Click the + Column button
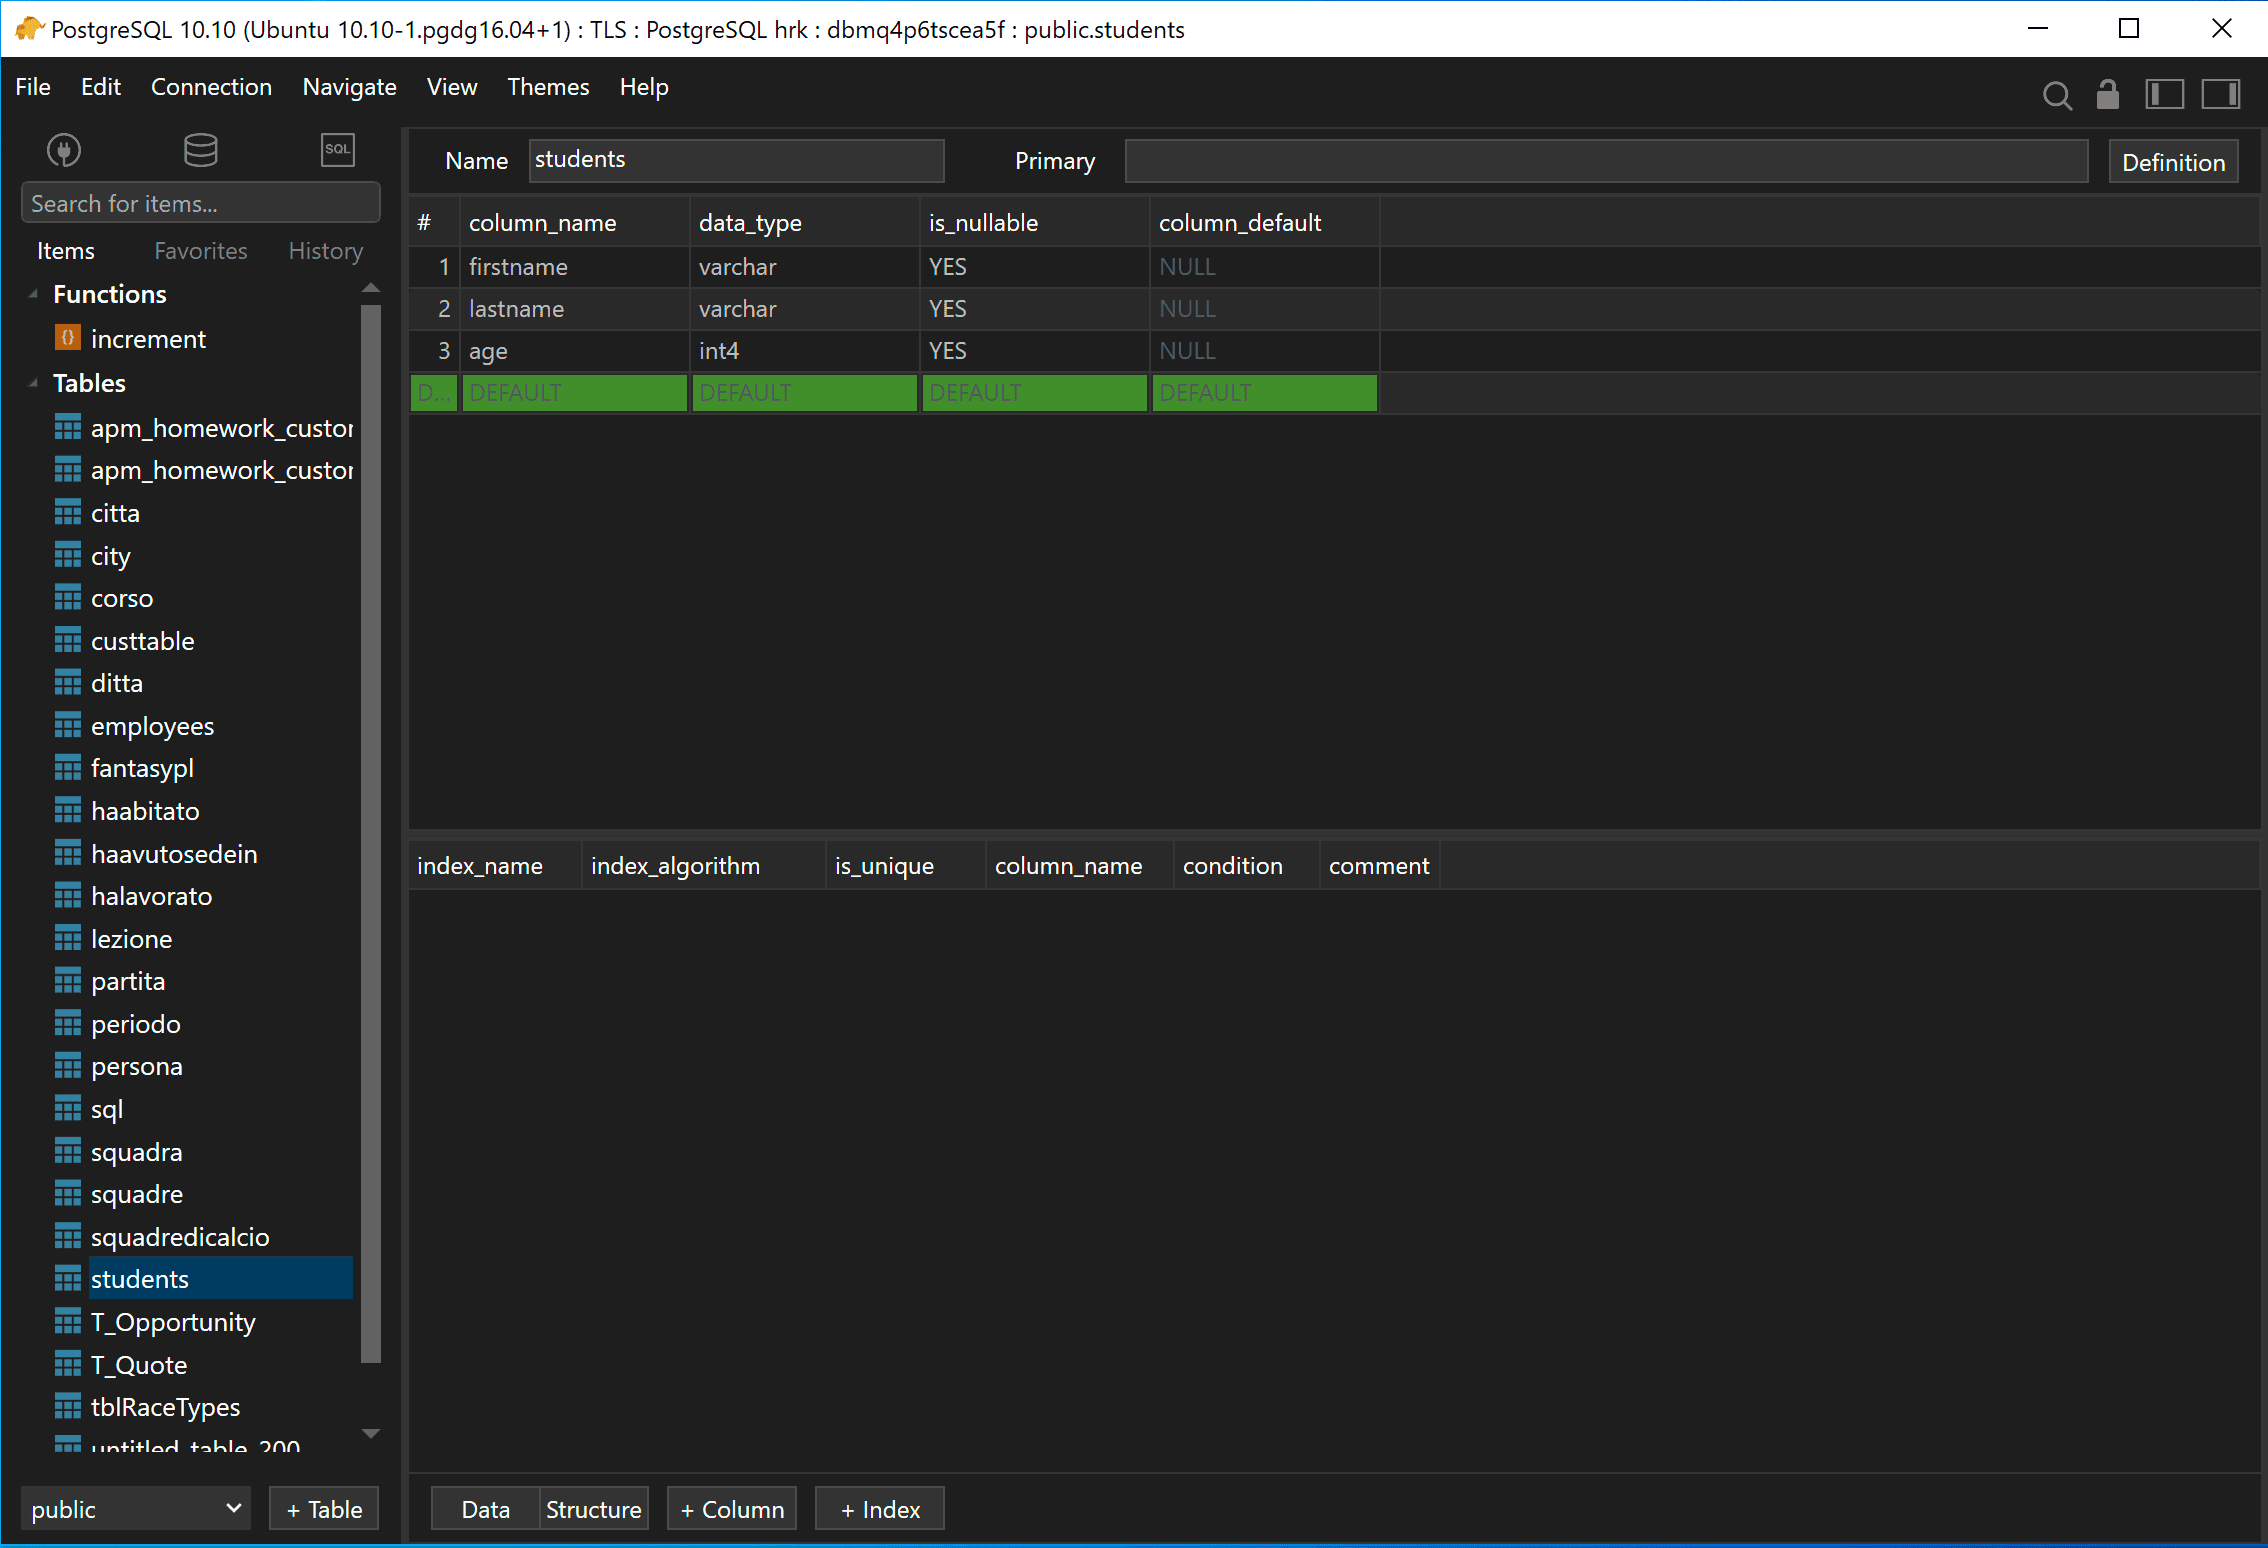 coord(732,1509)
